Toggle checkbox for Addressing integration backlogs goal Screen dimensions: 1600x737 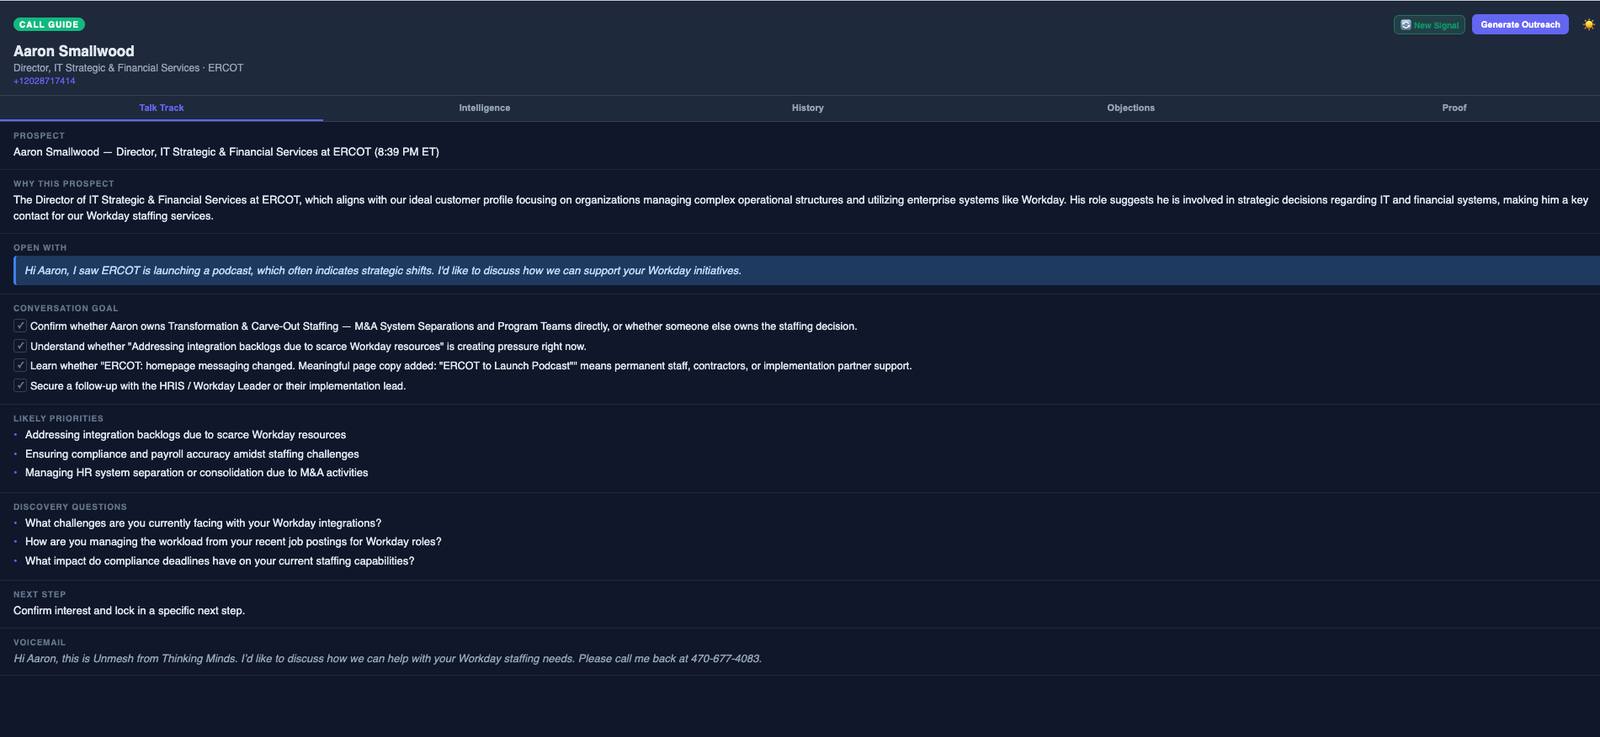[20, 346]
